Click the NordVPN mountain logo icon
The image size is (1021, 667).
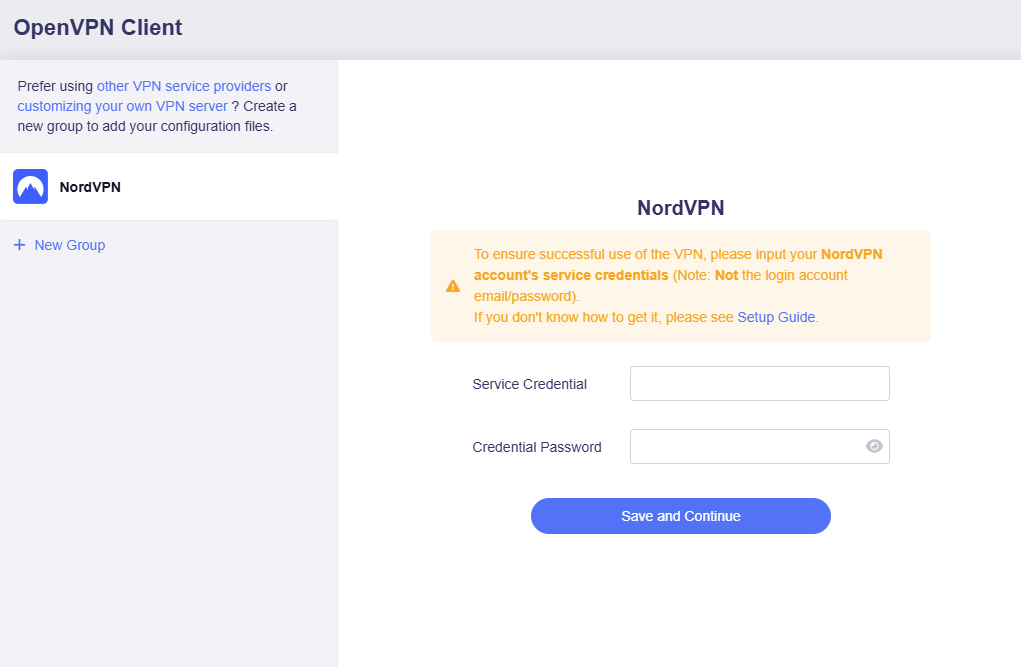[x=30, y=187]
